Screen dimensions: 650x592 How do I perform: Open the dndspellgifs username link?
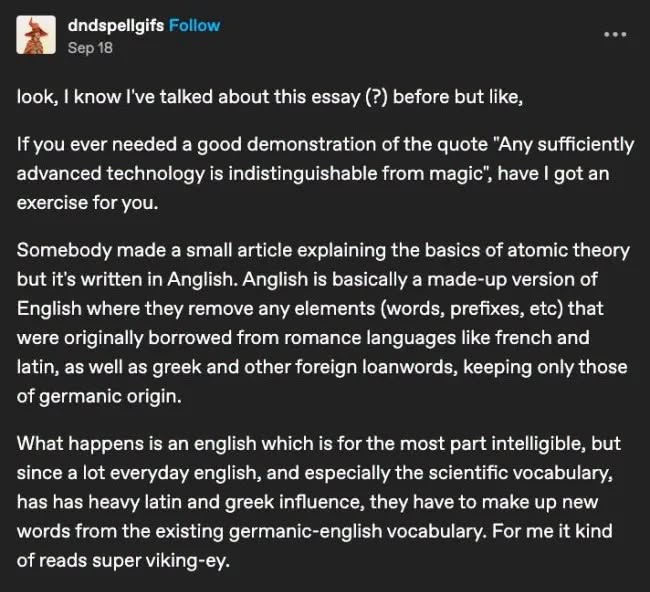(x=116, y=26)
